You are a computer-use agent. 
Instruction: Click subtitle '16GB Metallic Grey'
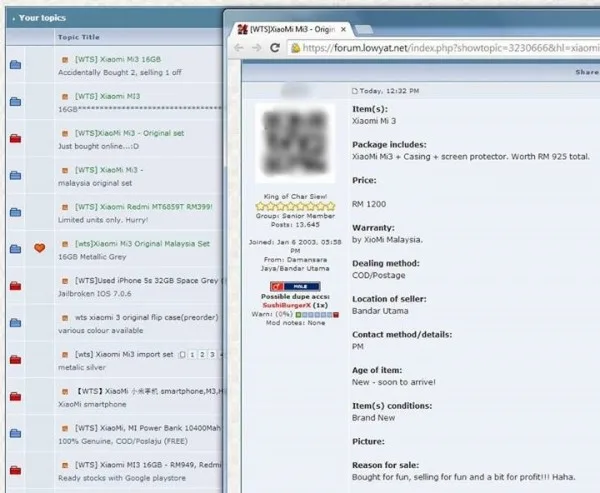click(92, 257)
